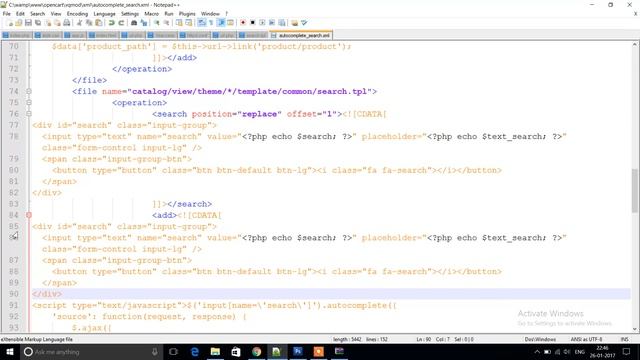
Task: Start macro recording with red dot
Action: click(x=243, y=23)
